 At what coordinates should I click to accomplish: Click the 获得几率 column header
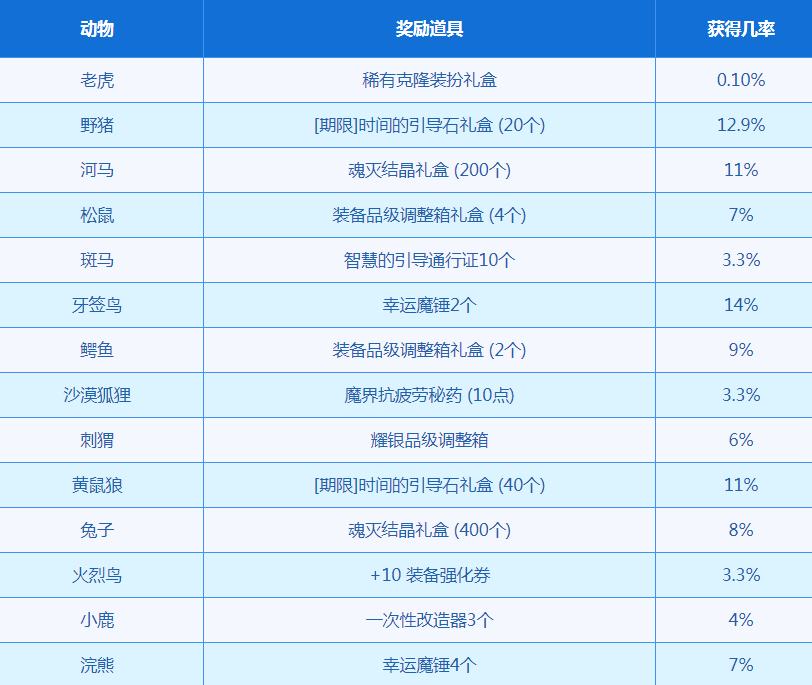[x=740, y=29]
